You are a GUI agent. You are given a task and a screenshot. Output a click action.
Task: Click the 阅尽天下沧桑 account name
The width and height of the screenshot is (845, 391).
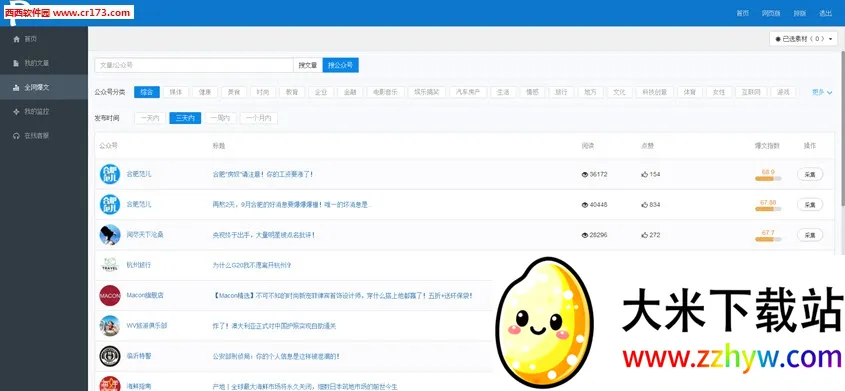[x=145, y=235]
